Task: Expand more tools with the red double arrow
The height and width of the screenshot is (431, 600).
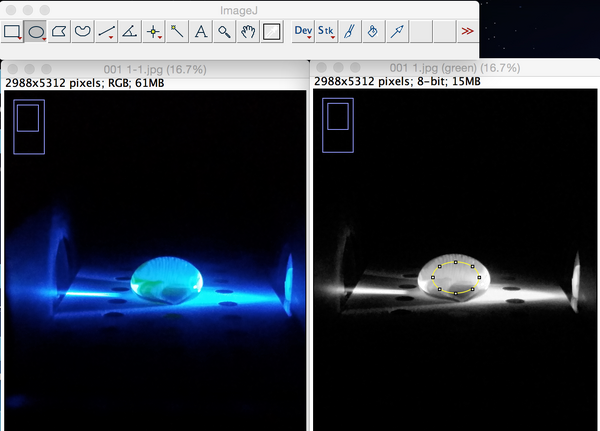Action: tap(467, 32)
